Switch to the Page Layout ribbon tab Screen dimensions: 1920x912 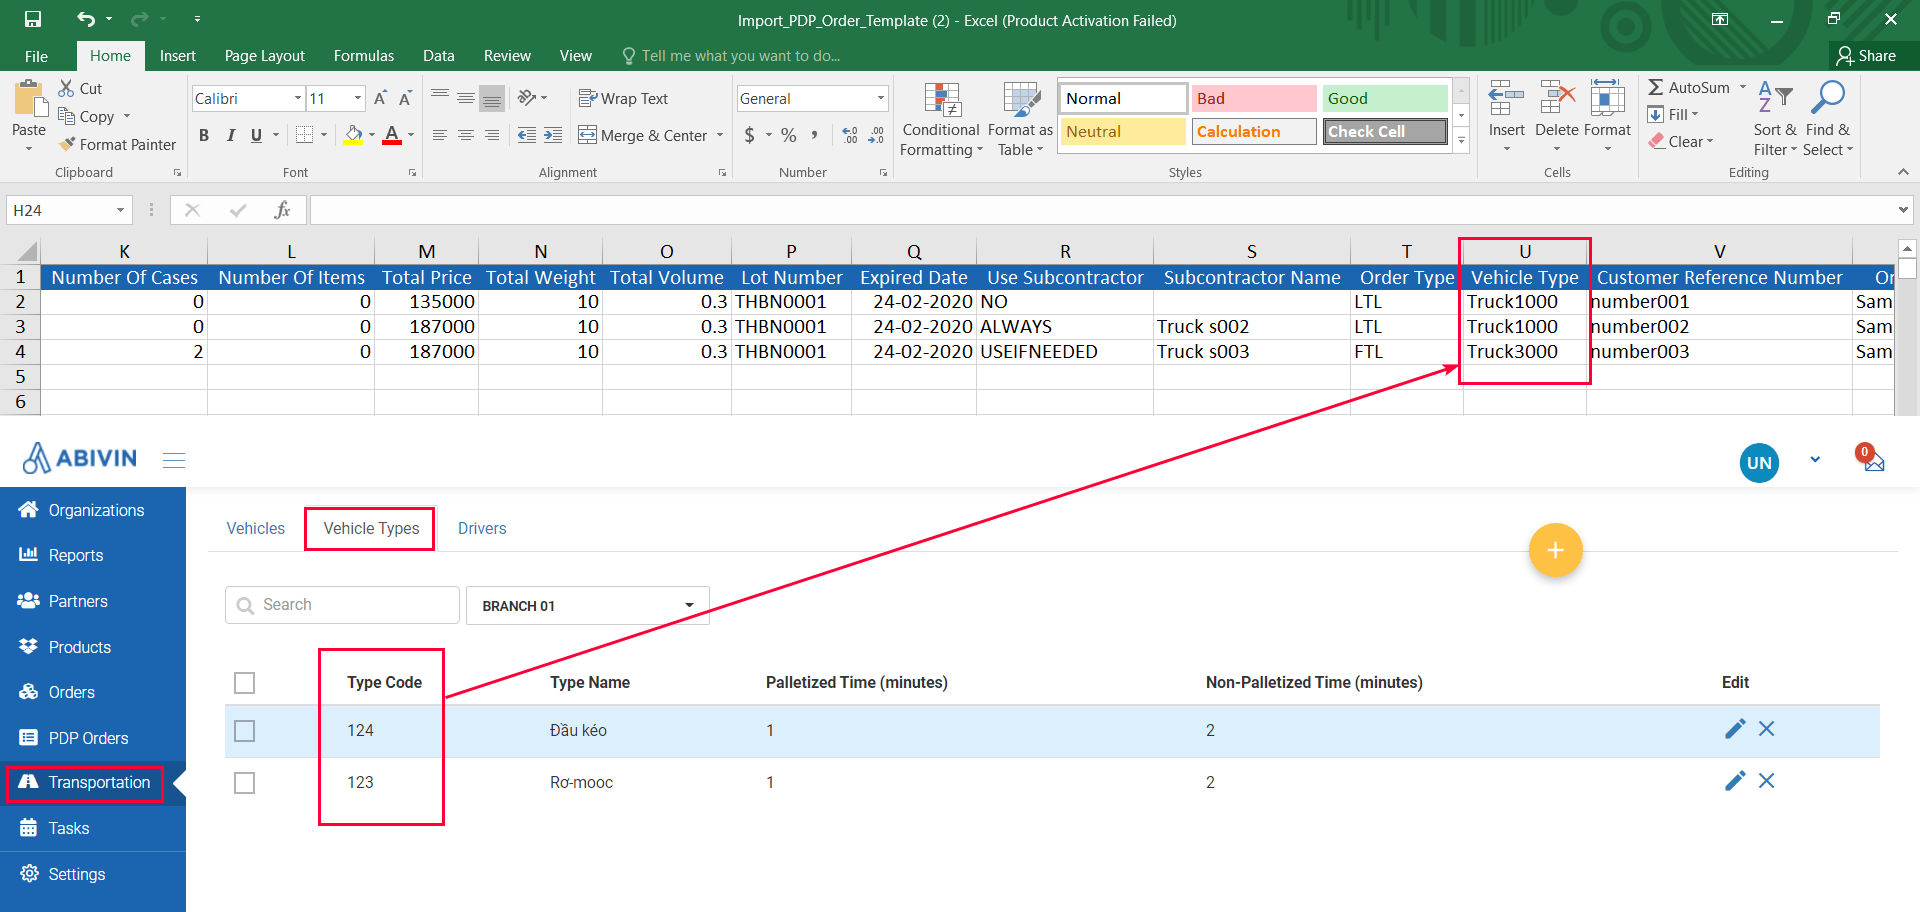coord(265,56)
